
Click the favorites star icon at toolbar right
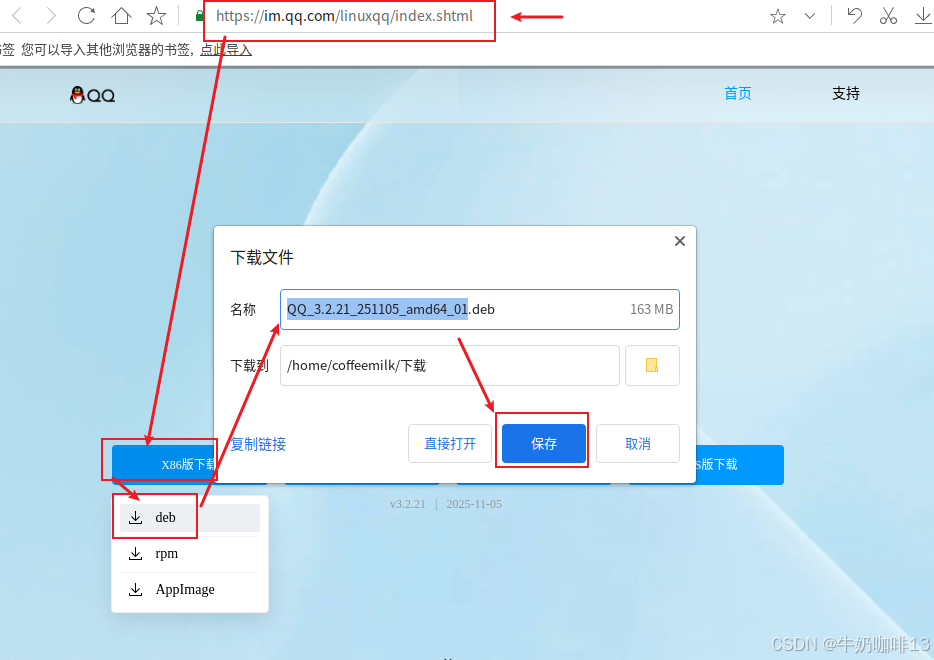[777, 16]
